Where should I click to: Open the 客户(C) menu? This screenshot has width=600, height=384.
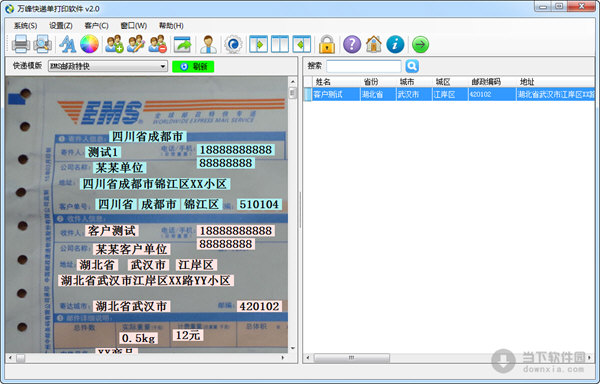[x=96, y=26]
